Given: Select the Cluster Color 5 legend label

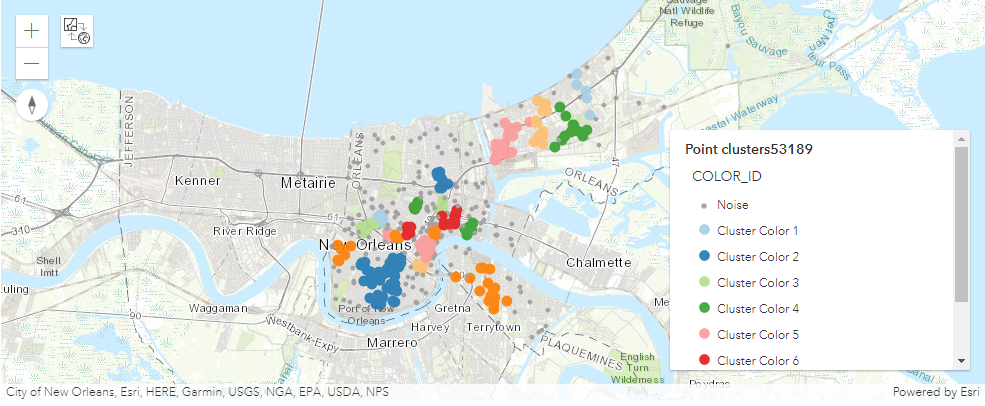Looking at the screenshot, I should coord(758,335).
